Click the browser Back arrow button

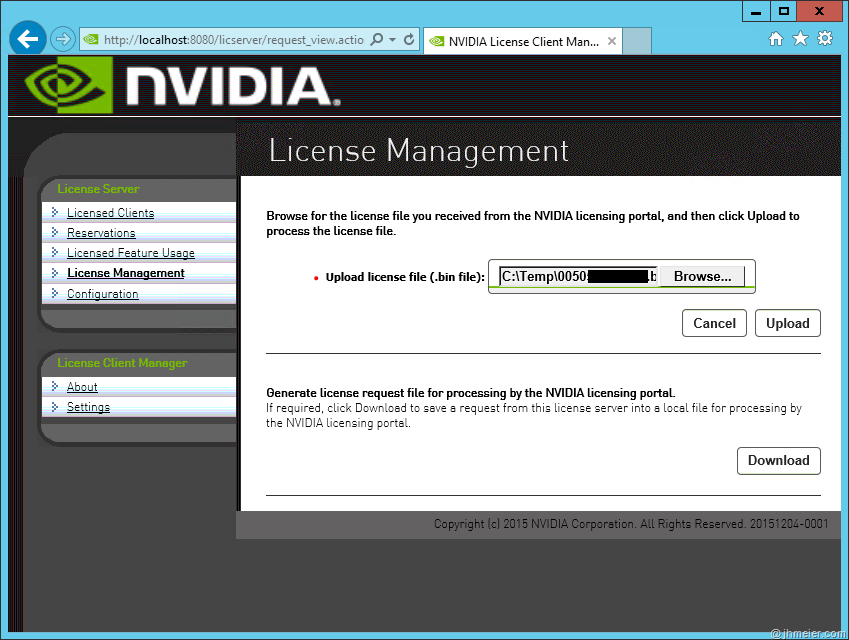[28, 39]
